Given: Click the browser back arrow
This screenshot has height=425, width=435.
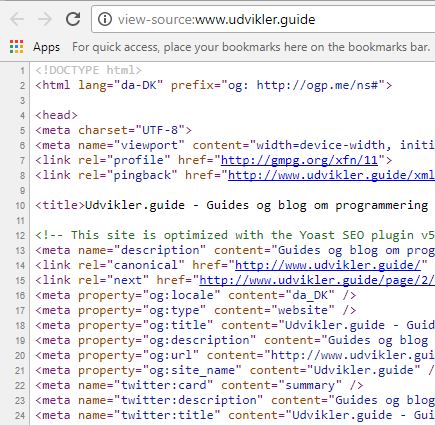Looking at the screenshot, I should (x=17, y=19).
